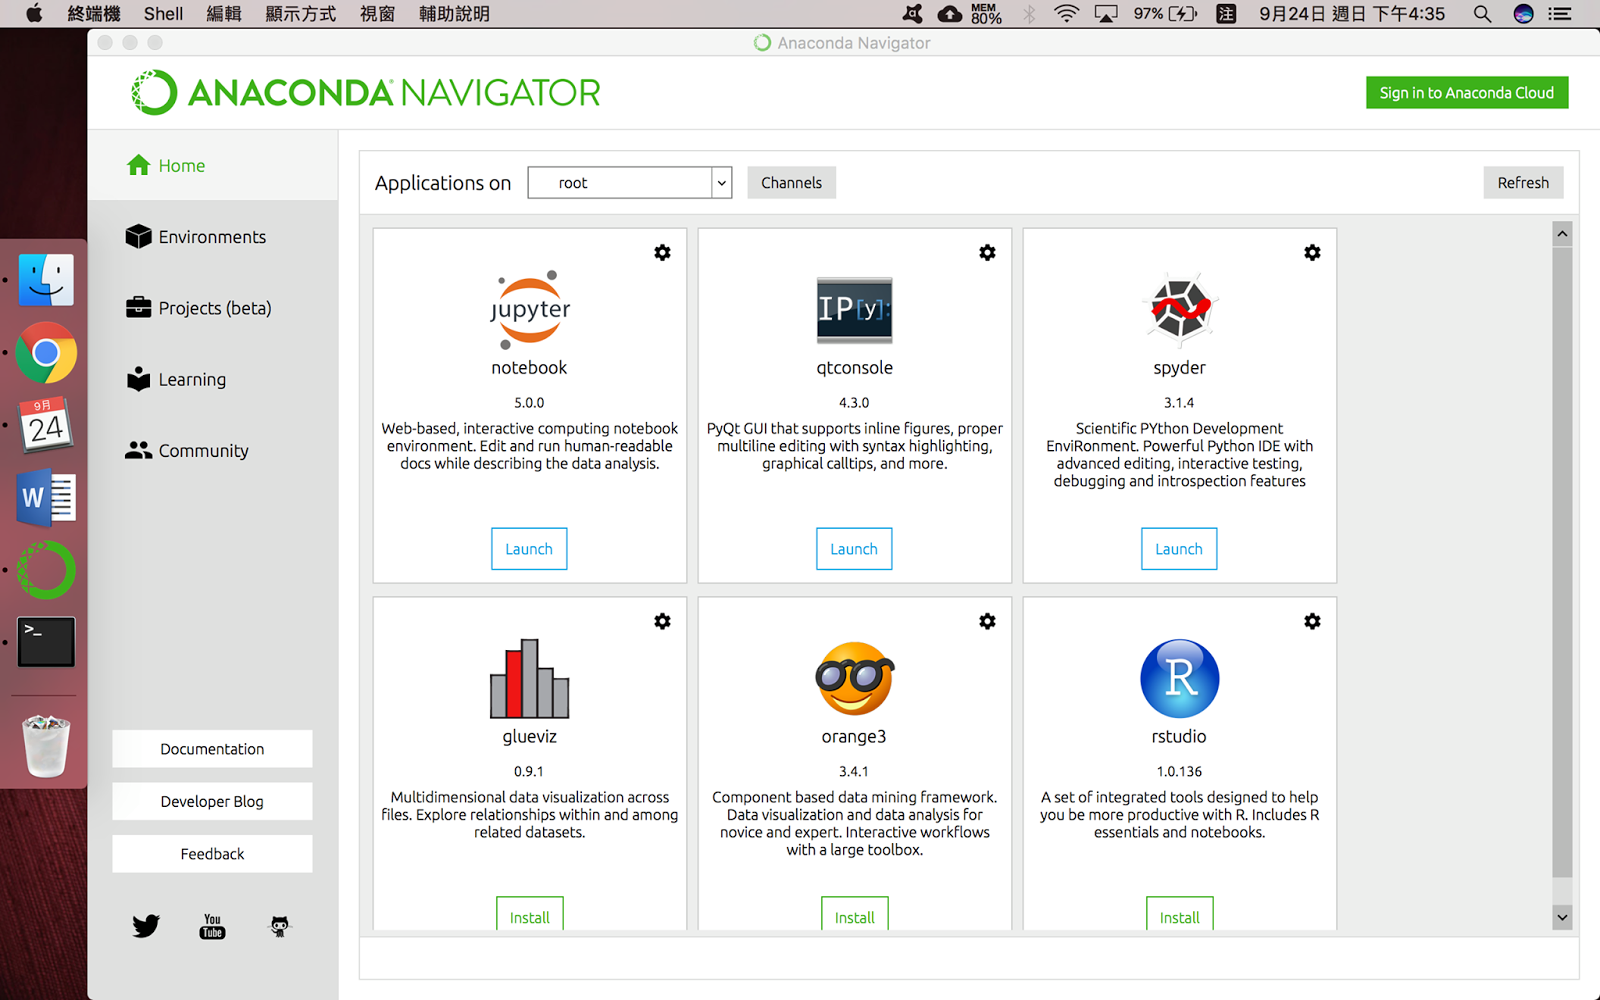
Task: Open the Environments tab
Action: point(212,237)
